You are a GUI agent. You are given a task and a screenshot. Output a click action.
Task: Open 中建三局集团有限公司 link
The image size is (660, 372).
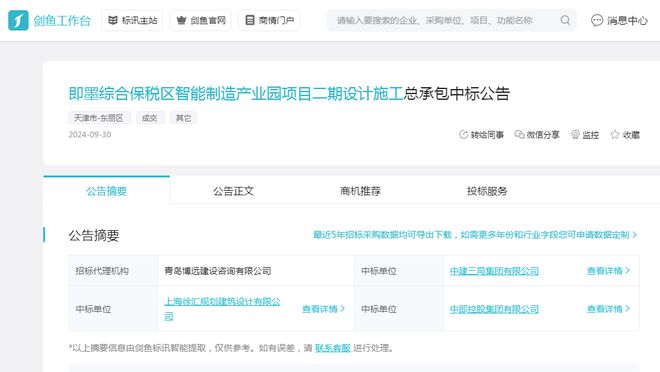494,271
